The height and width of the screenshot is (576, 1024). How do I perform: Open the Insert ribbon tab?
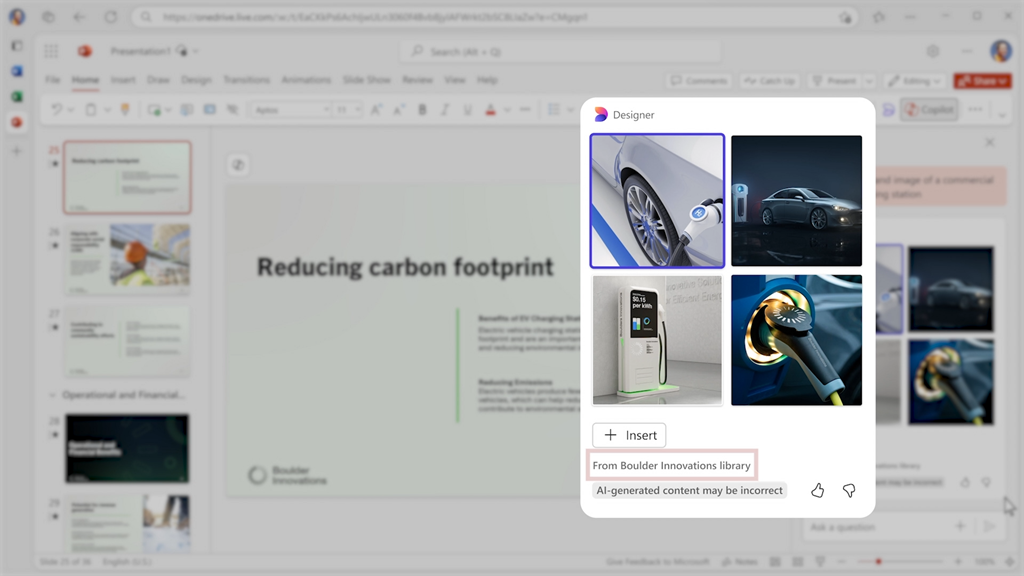tap(123, 80)
